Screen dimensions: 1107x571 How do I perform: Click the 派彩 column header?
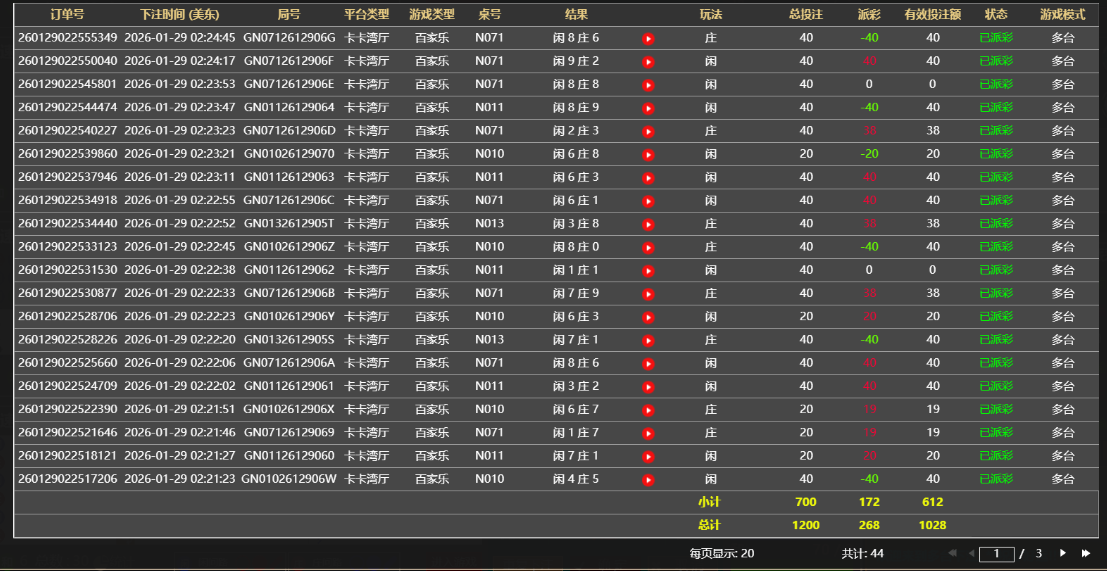click(869, 15)
